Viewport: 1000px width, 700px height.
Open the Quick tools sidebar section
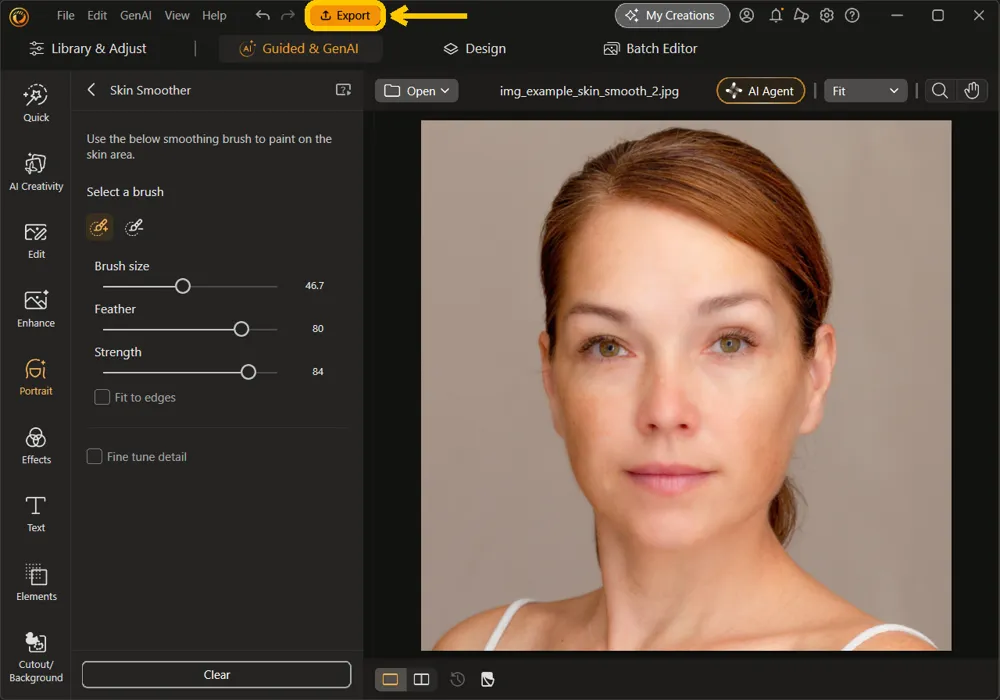coord(36,103)
